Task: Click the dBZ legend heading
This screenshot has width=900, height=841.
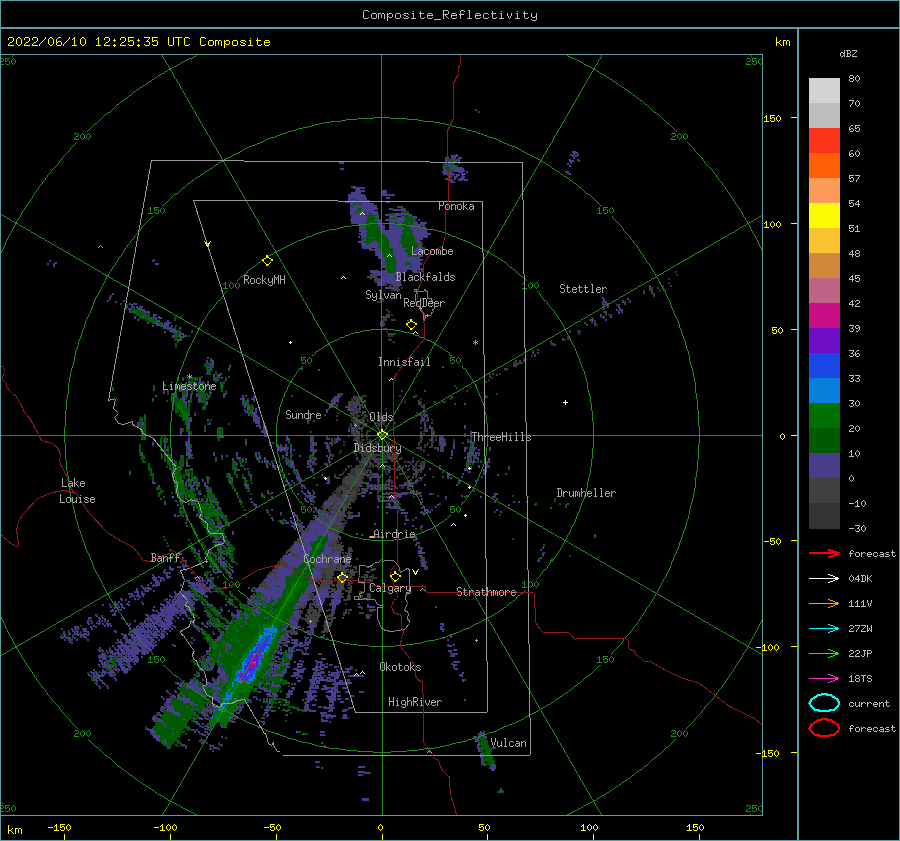Action: click(x=848, y=53)
